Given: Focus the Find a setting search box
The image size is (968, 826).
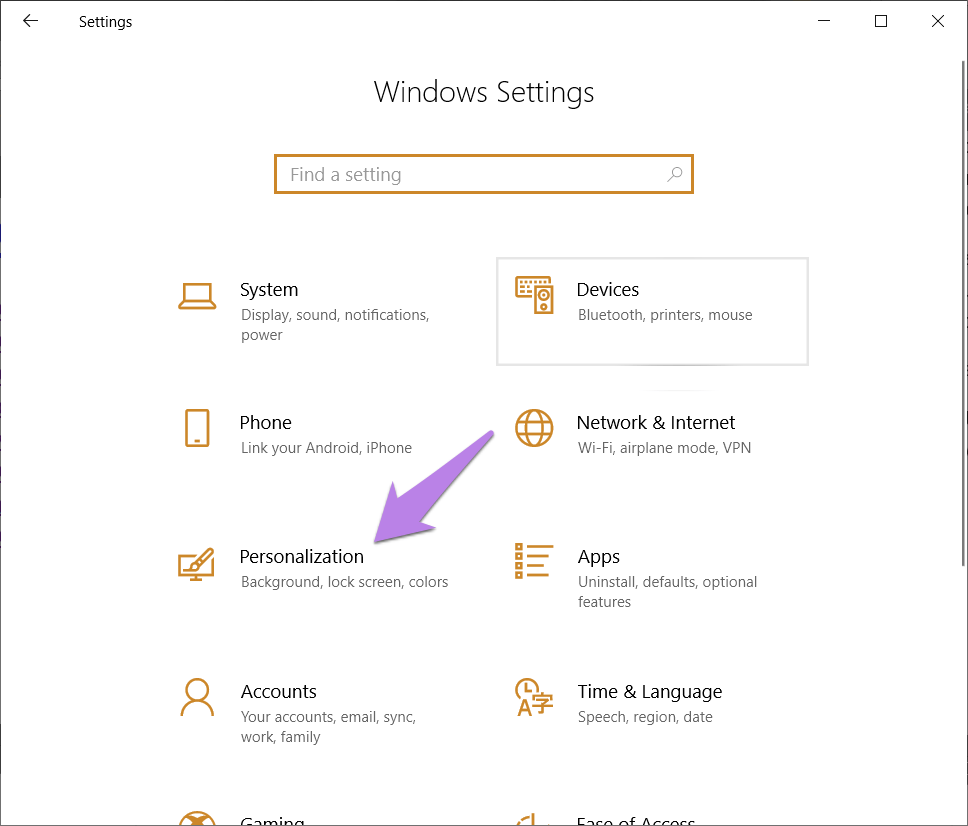Looking at the screenshot, I should pyautogui.click(x=470, y=174).
